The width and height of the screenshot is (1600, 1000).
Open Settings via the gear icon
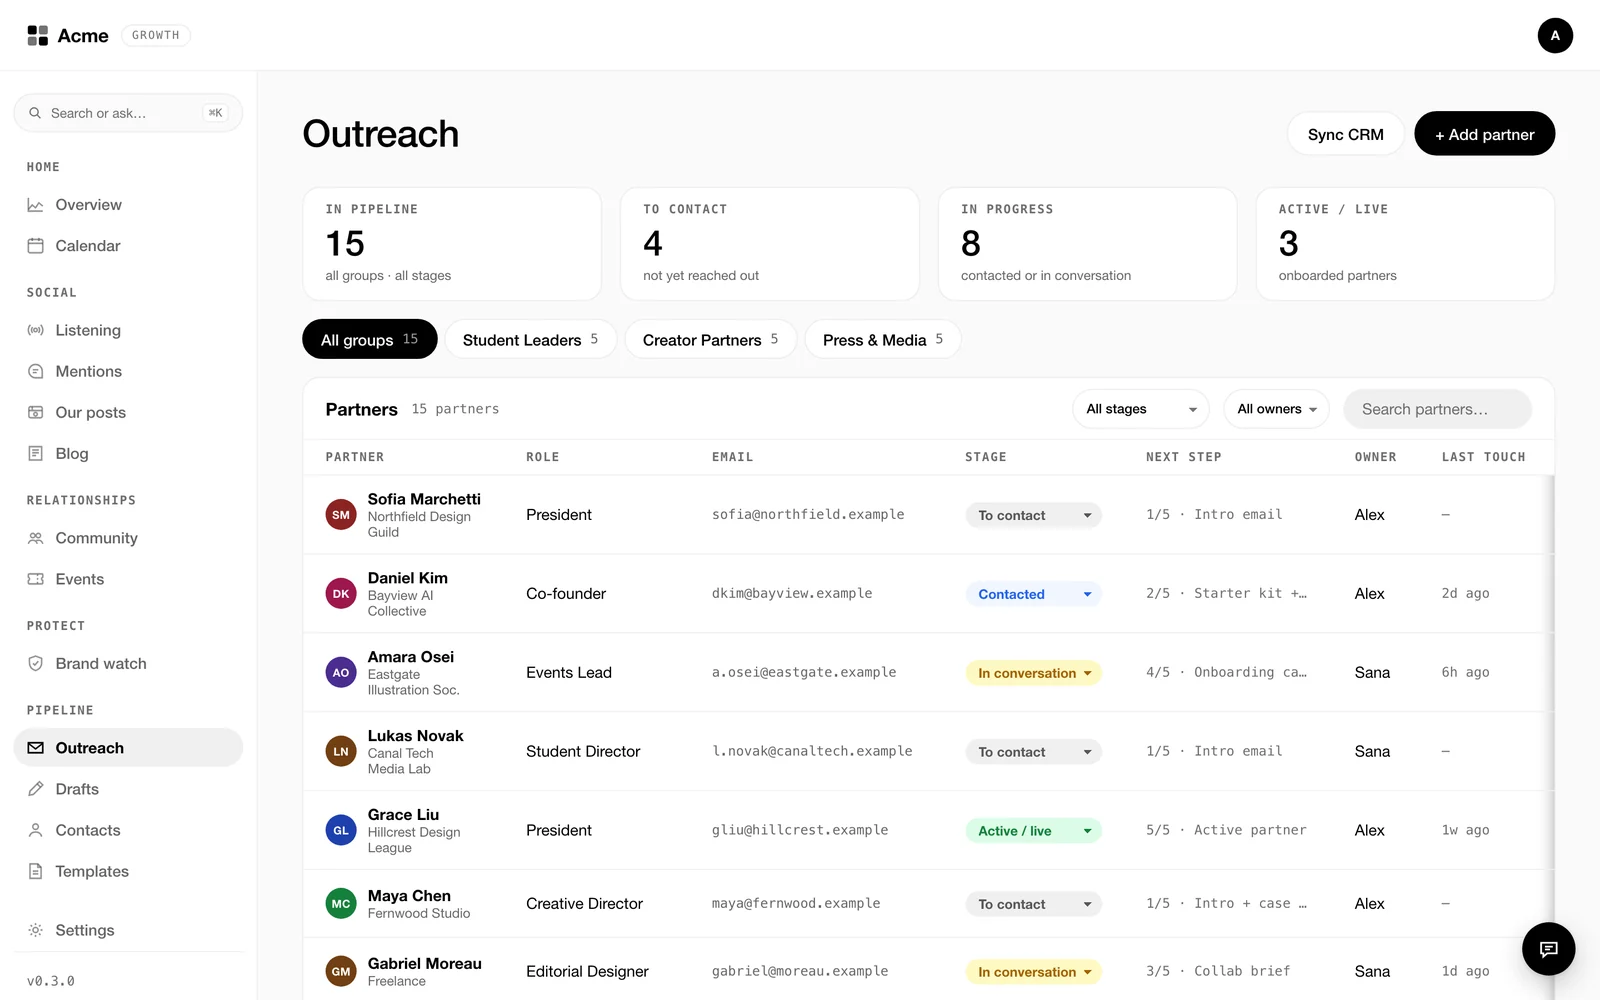point(35,930)
